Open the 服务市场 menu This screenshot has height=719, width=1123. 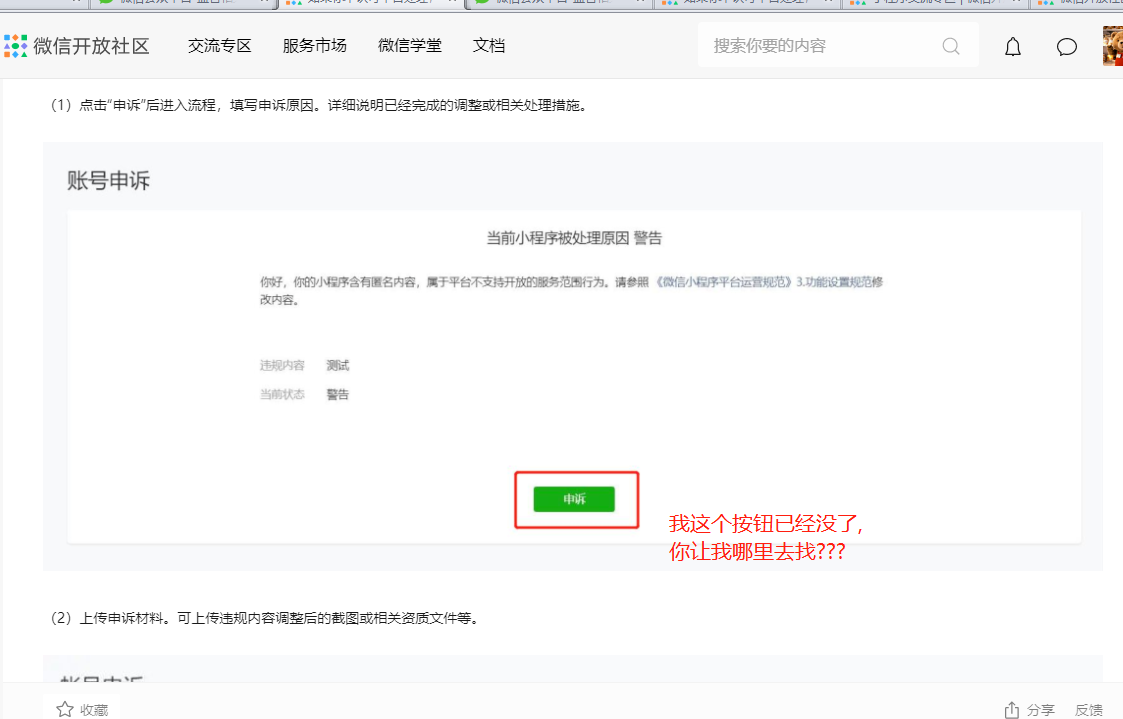pos(314,46)
